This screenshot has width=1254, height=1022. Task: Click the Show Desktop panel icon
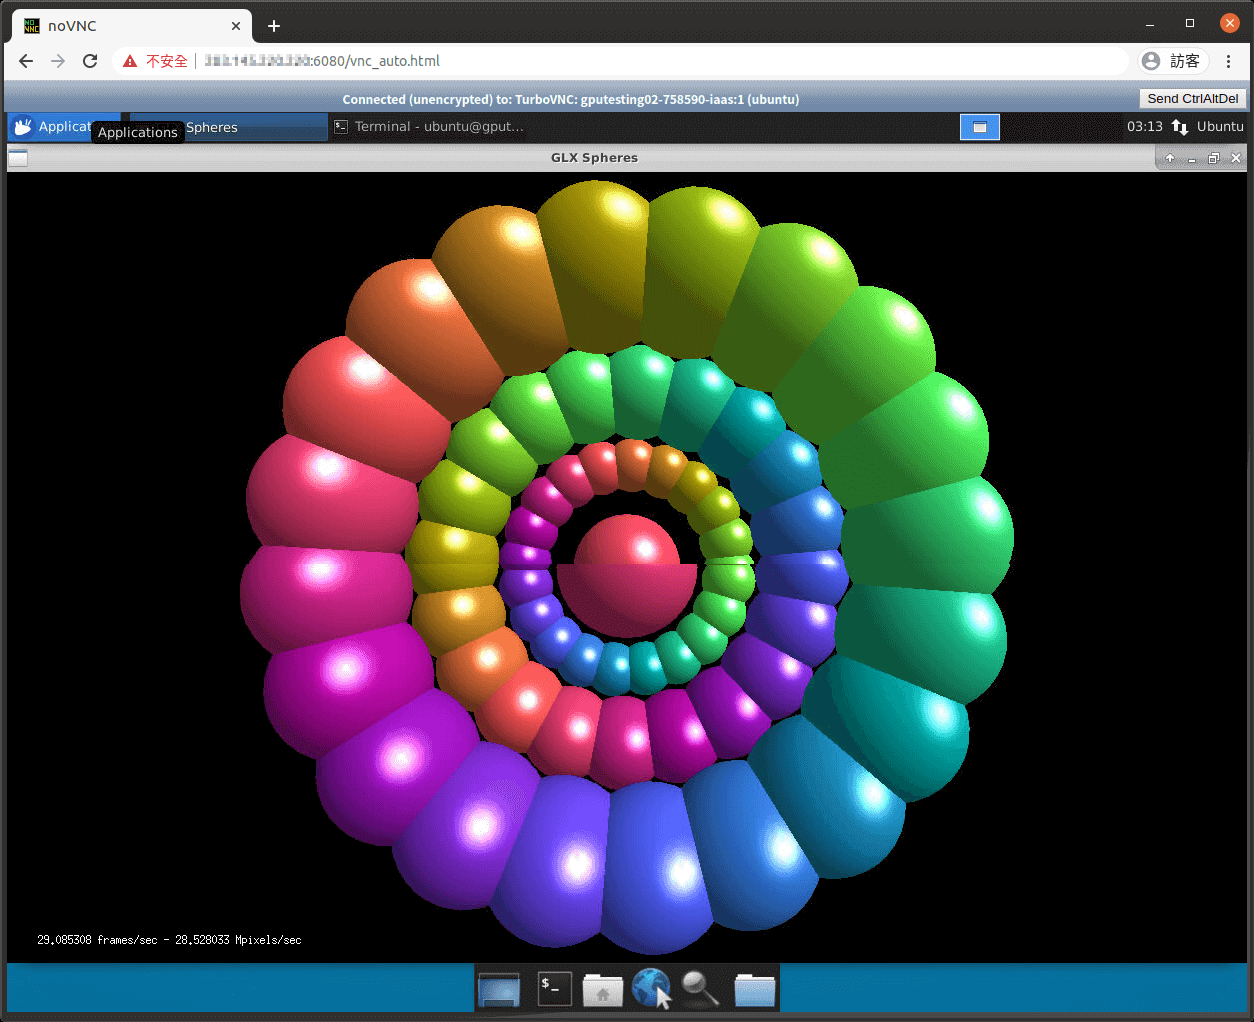tap(500, 989)
